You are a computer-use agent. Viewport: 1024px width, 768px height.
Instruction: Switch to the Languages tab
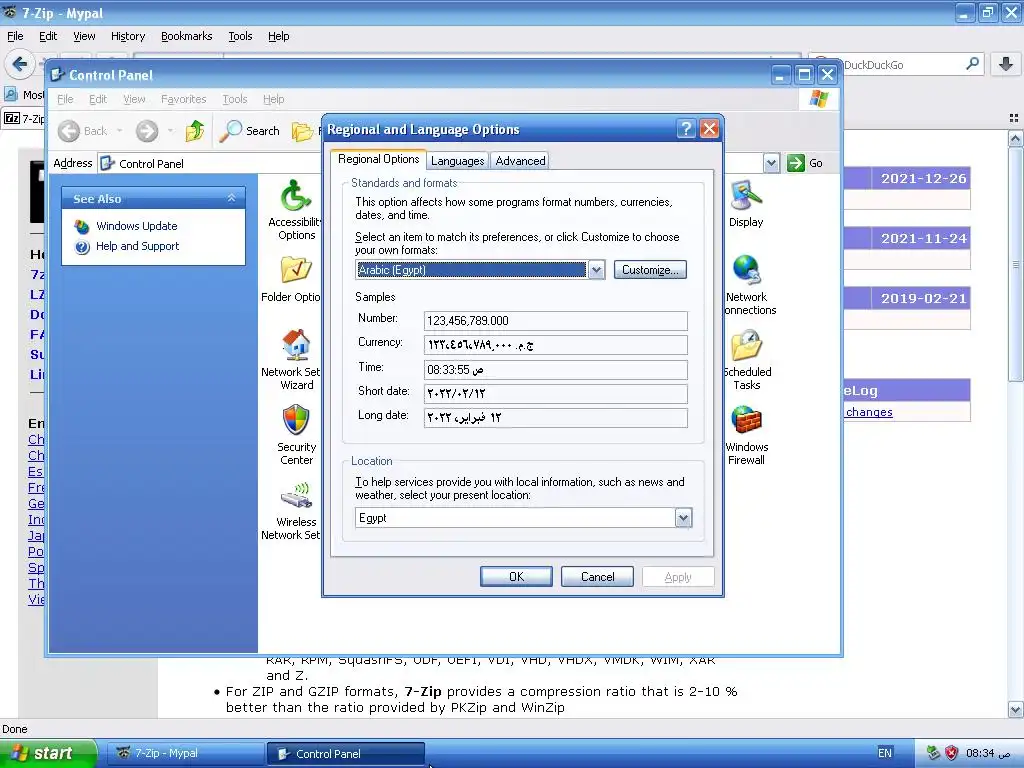coord(457,161)
